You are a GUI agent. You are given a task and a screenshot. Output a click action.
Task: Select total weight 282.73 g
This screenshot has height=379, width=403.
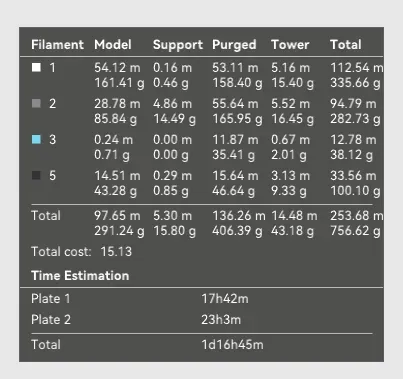355,119
